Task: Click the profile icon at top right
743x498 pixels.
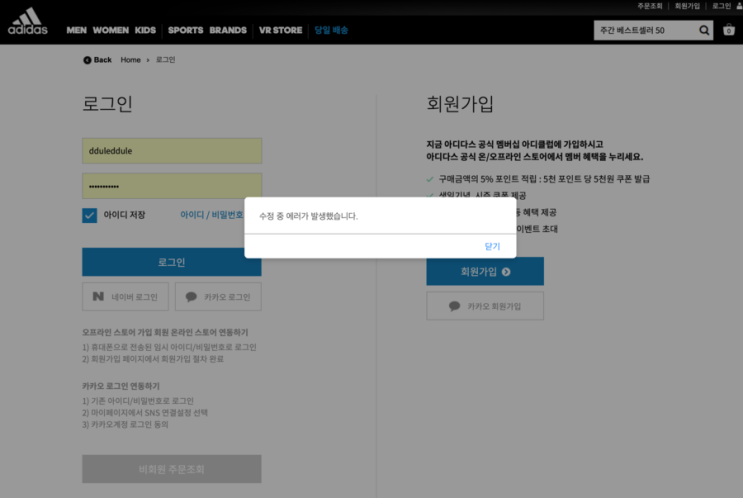Action: [x=740, y=6]
